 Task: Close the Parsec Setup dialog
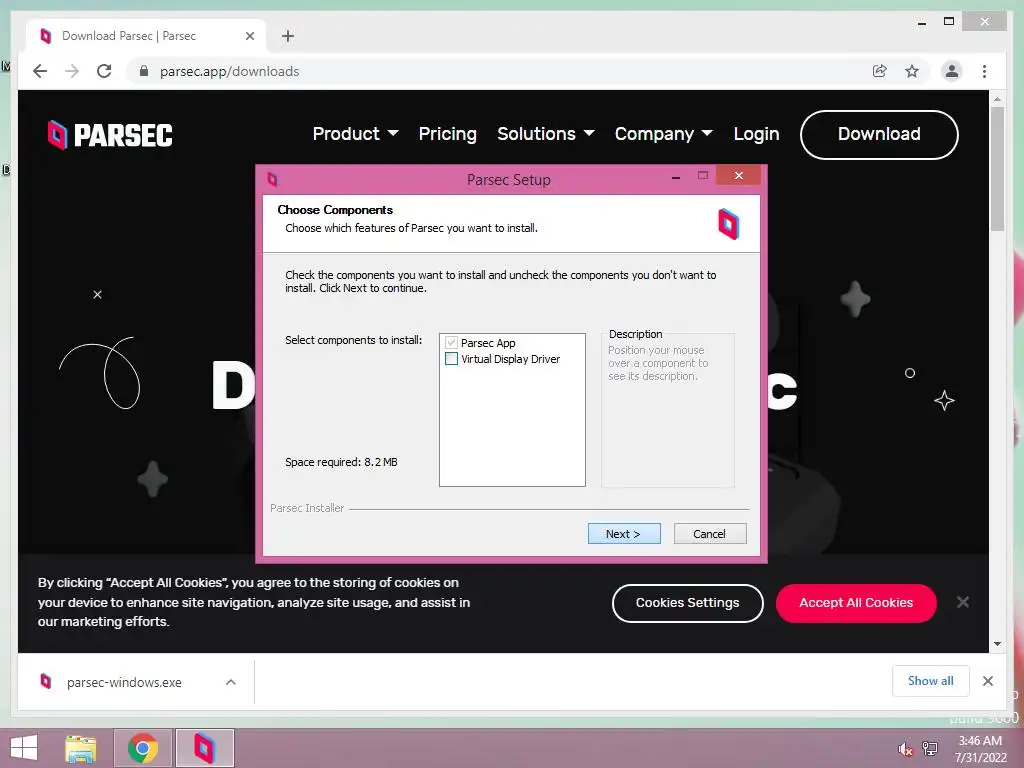(739, 175)
